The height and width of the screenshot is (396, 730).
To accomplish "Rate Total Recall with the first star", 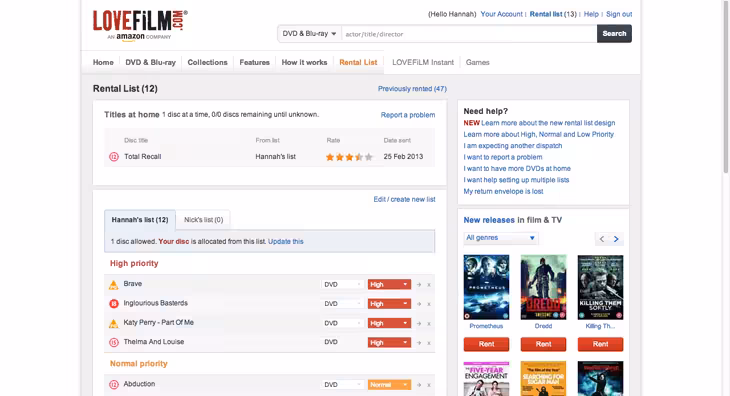I will pos(330,157).
